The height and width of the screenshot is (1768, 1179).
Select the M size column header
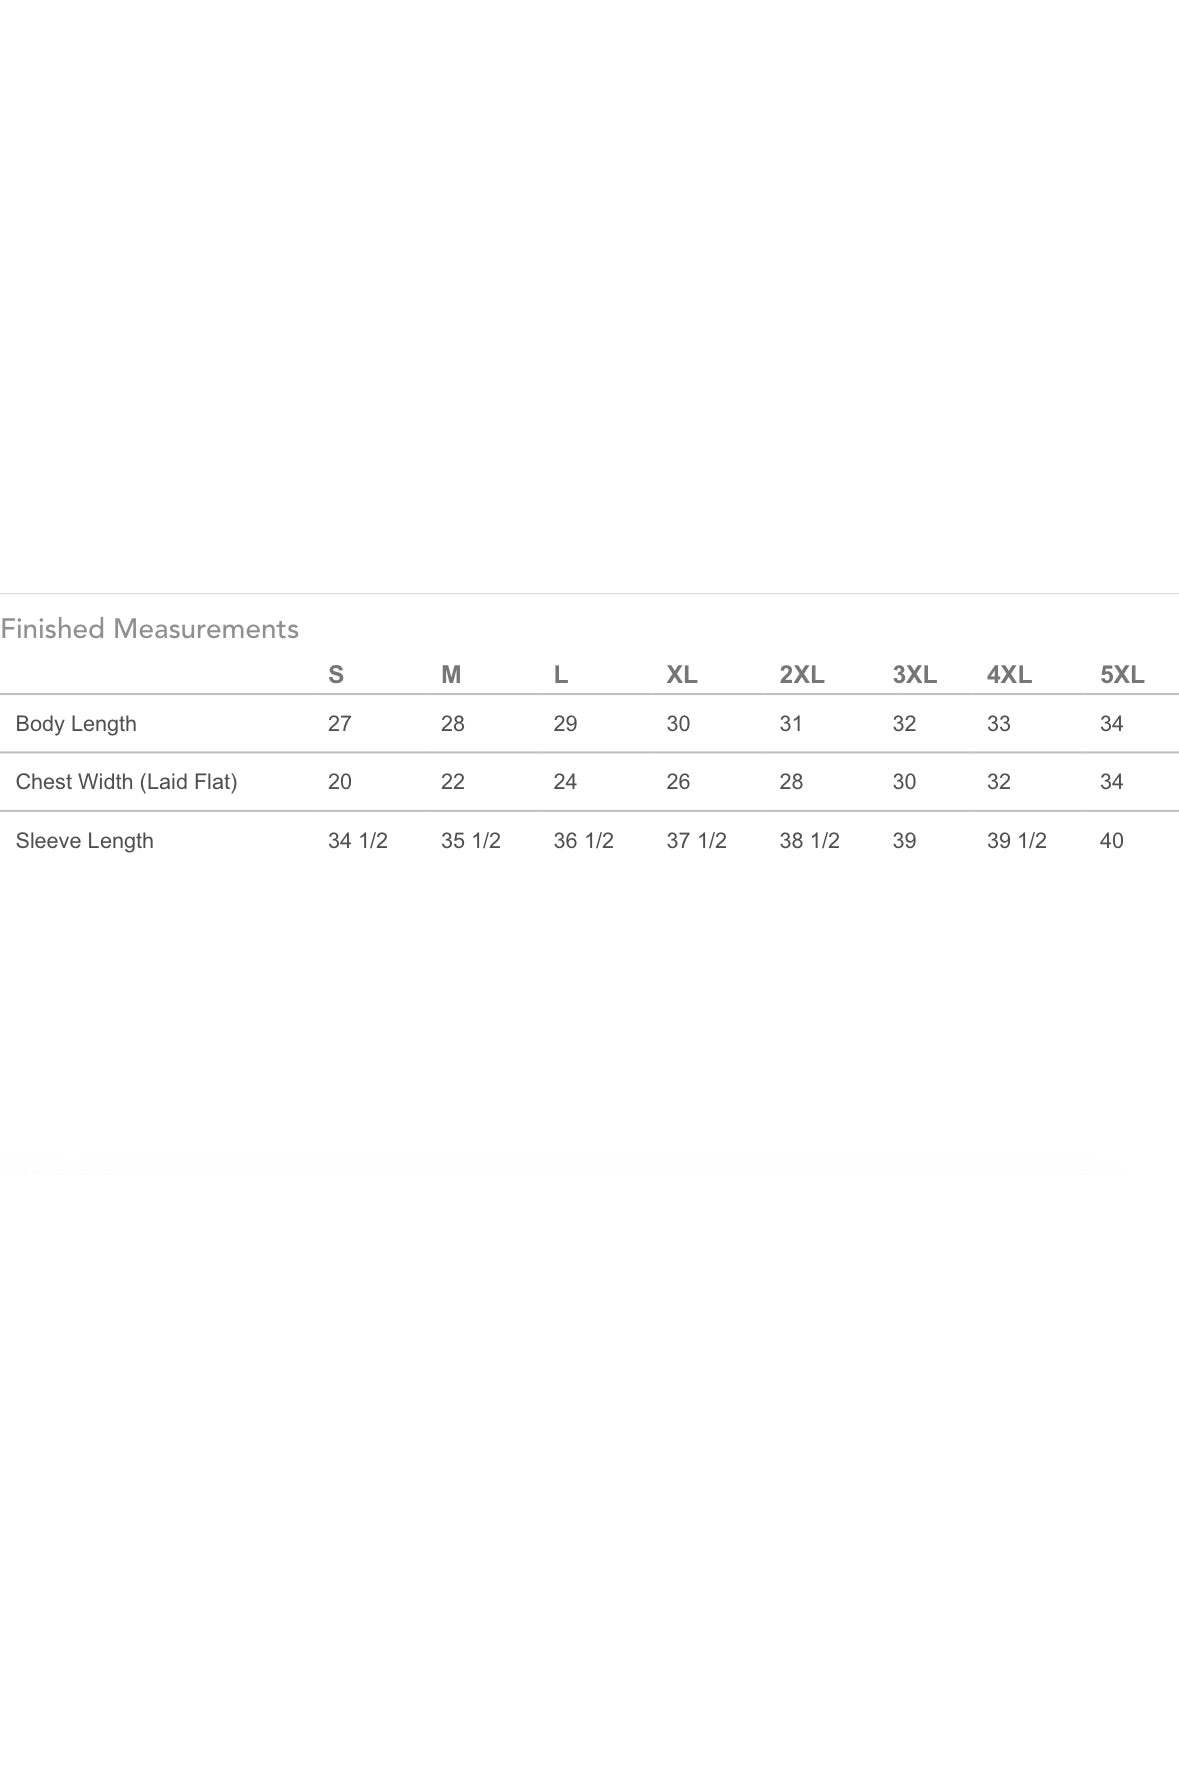[451, 675]
